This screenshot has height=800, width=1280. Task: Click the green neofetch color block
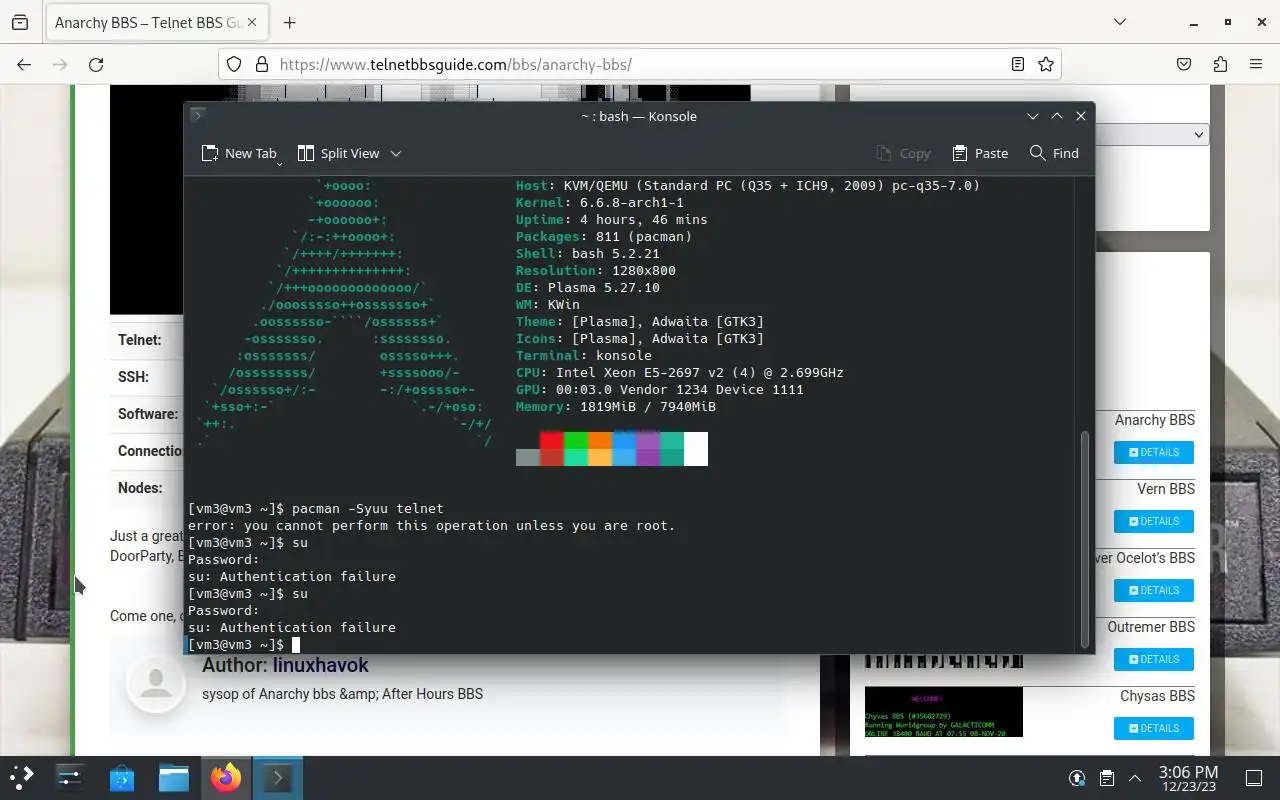(x=576, y=441)
